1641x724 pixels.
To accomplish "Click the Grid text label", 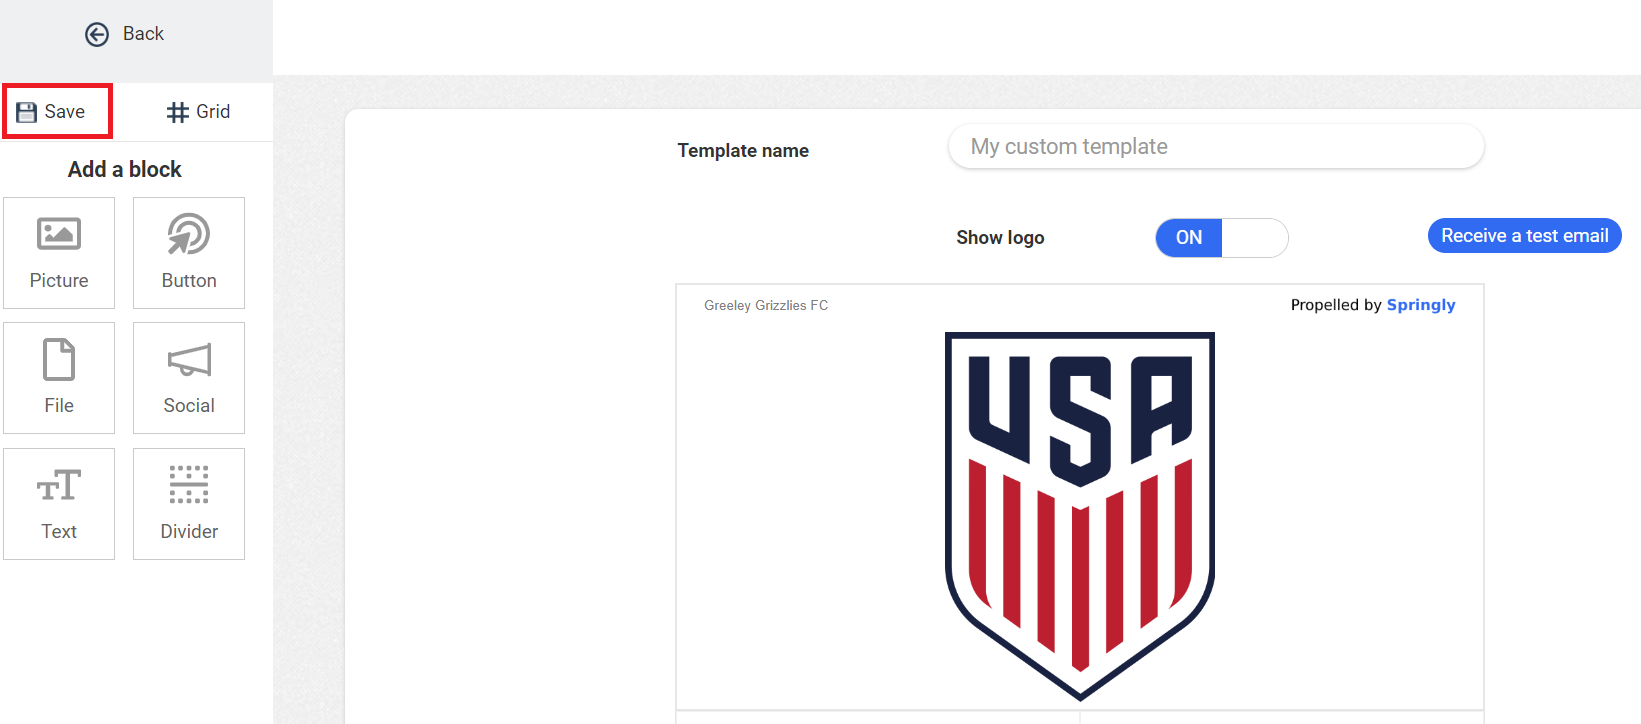I will [x=213, y=112].
